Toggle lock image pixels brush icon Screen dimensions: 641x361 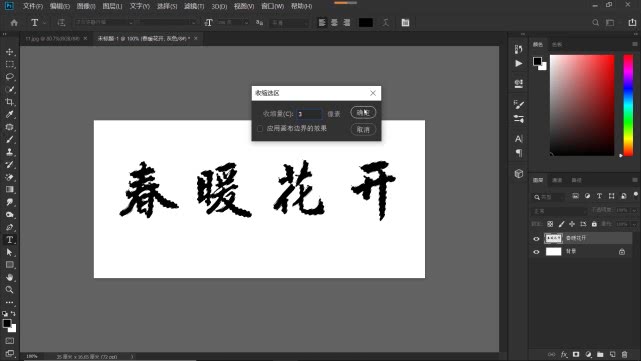(x=561, y=224)
